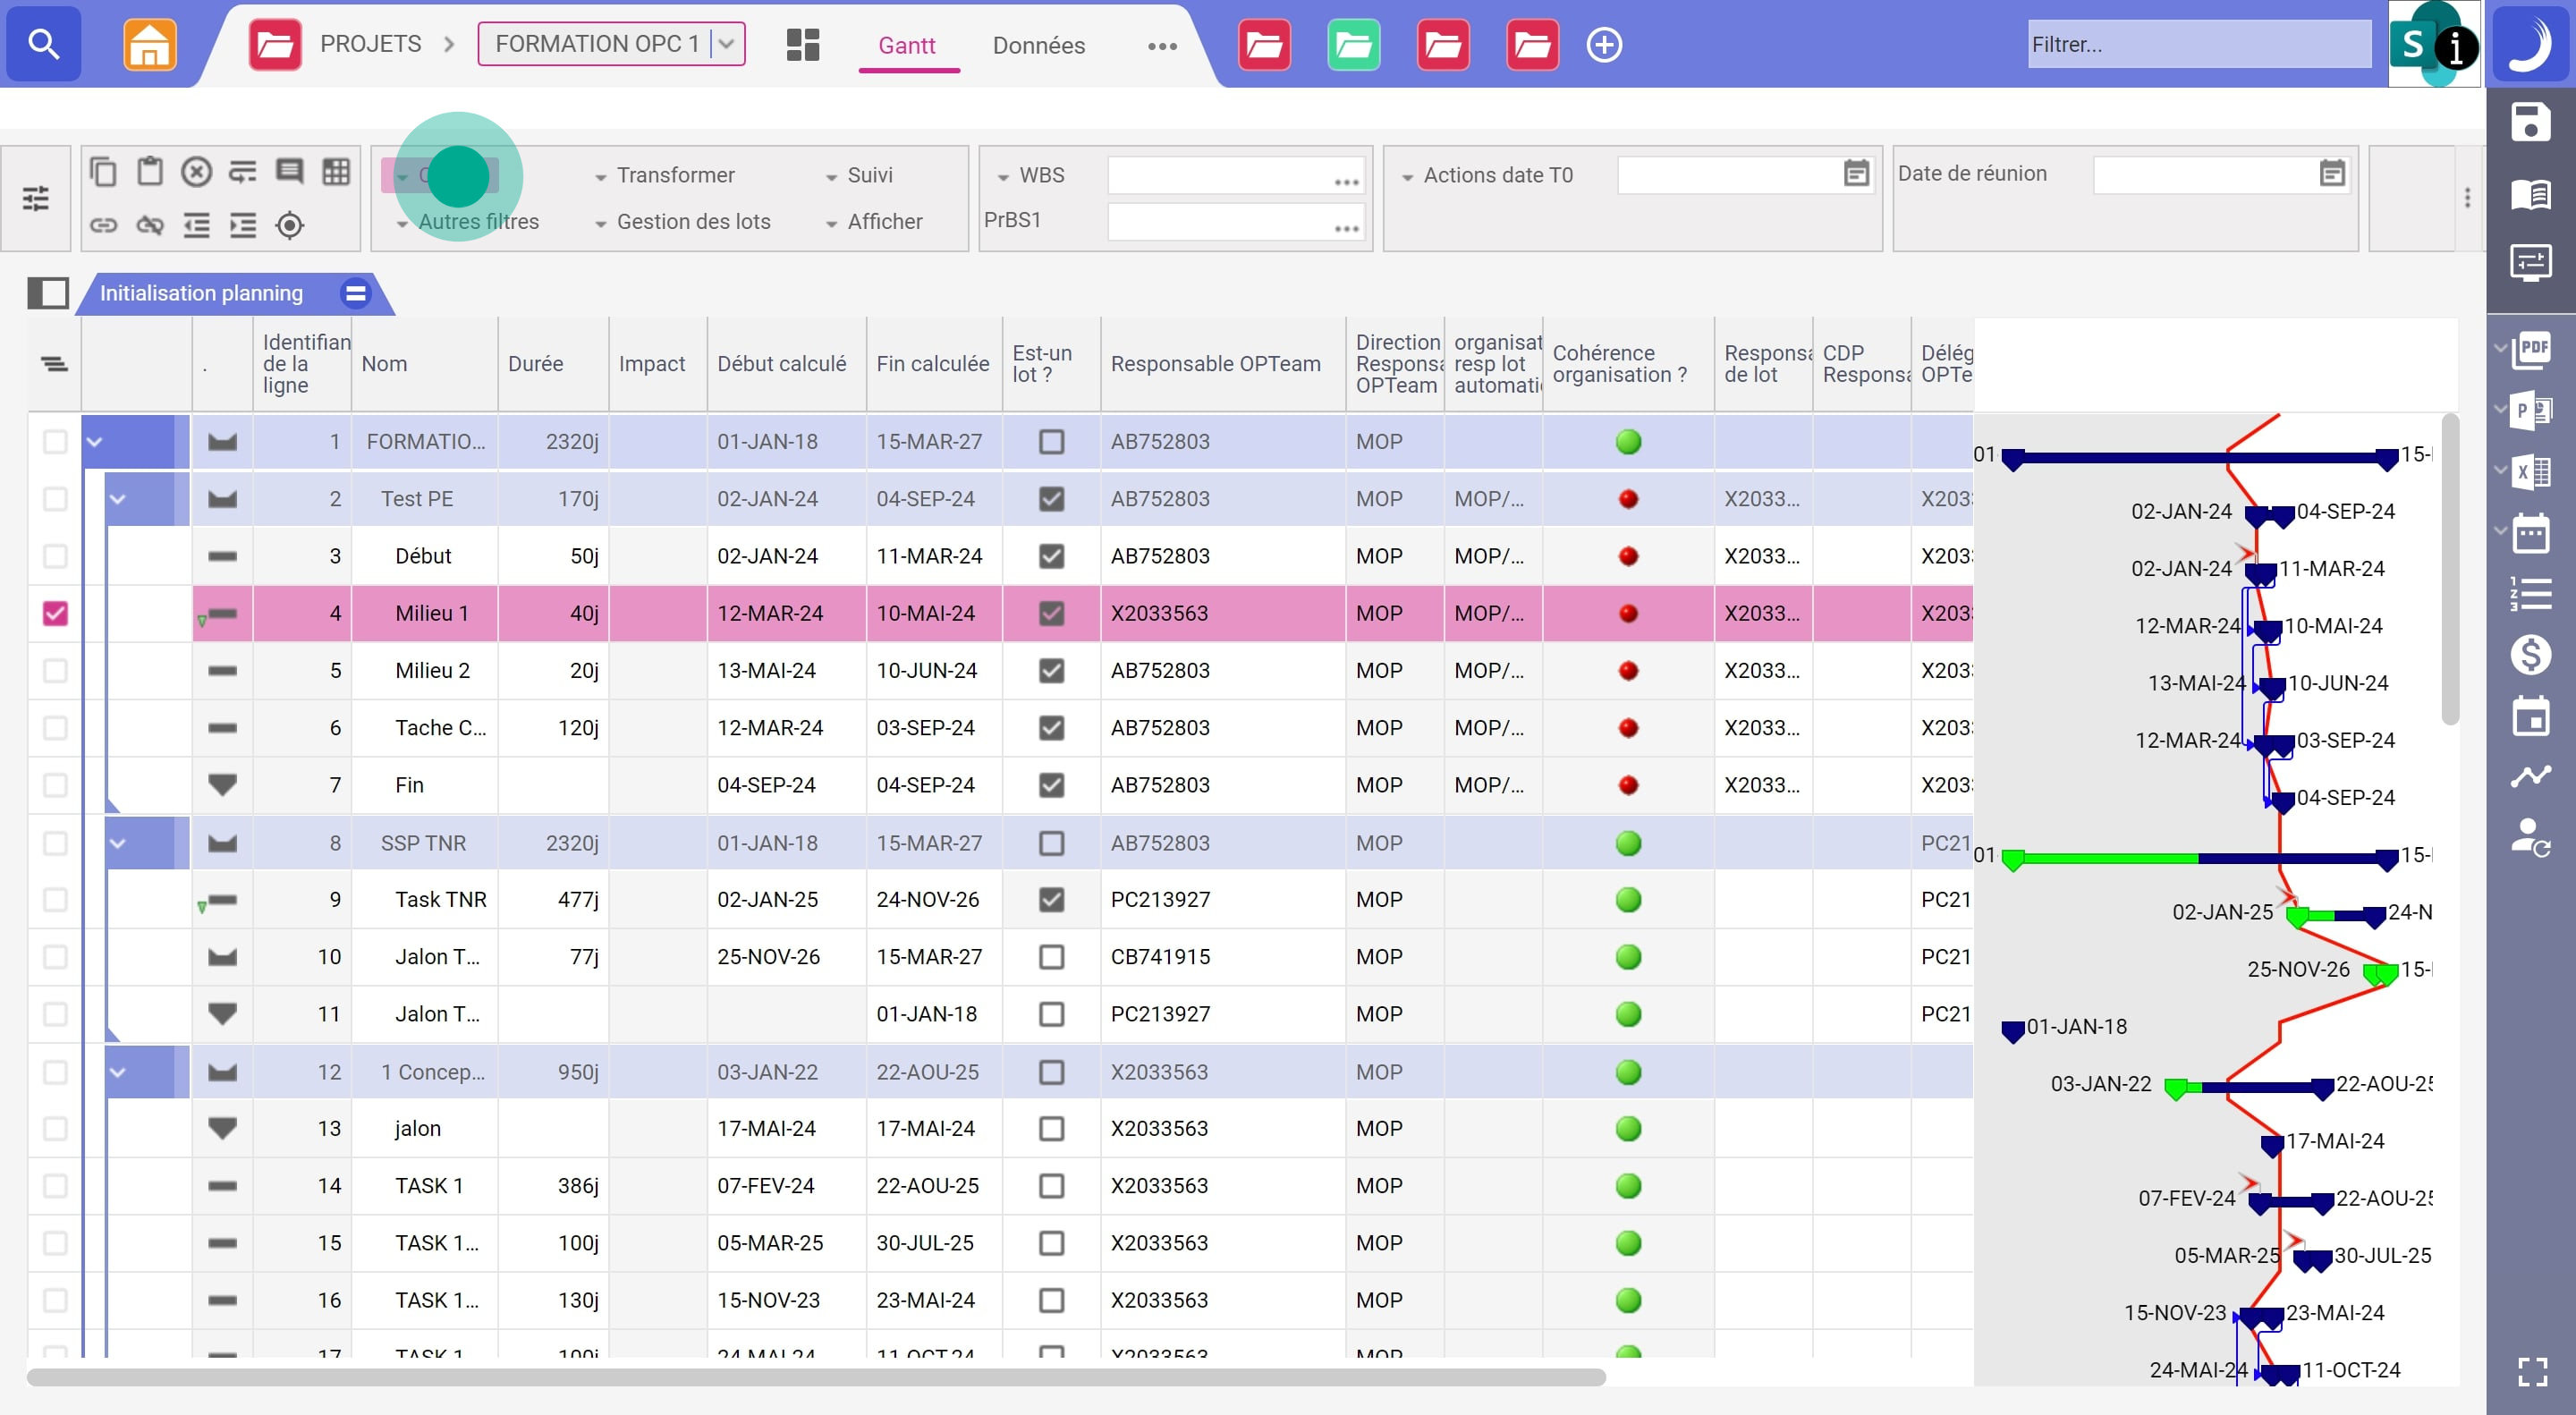Click the dollar cost icon in sidebar

point(2530,655)
